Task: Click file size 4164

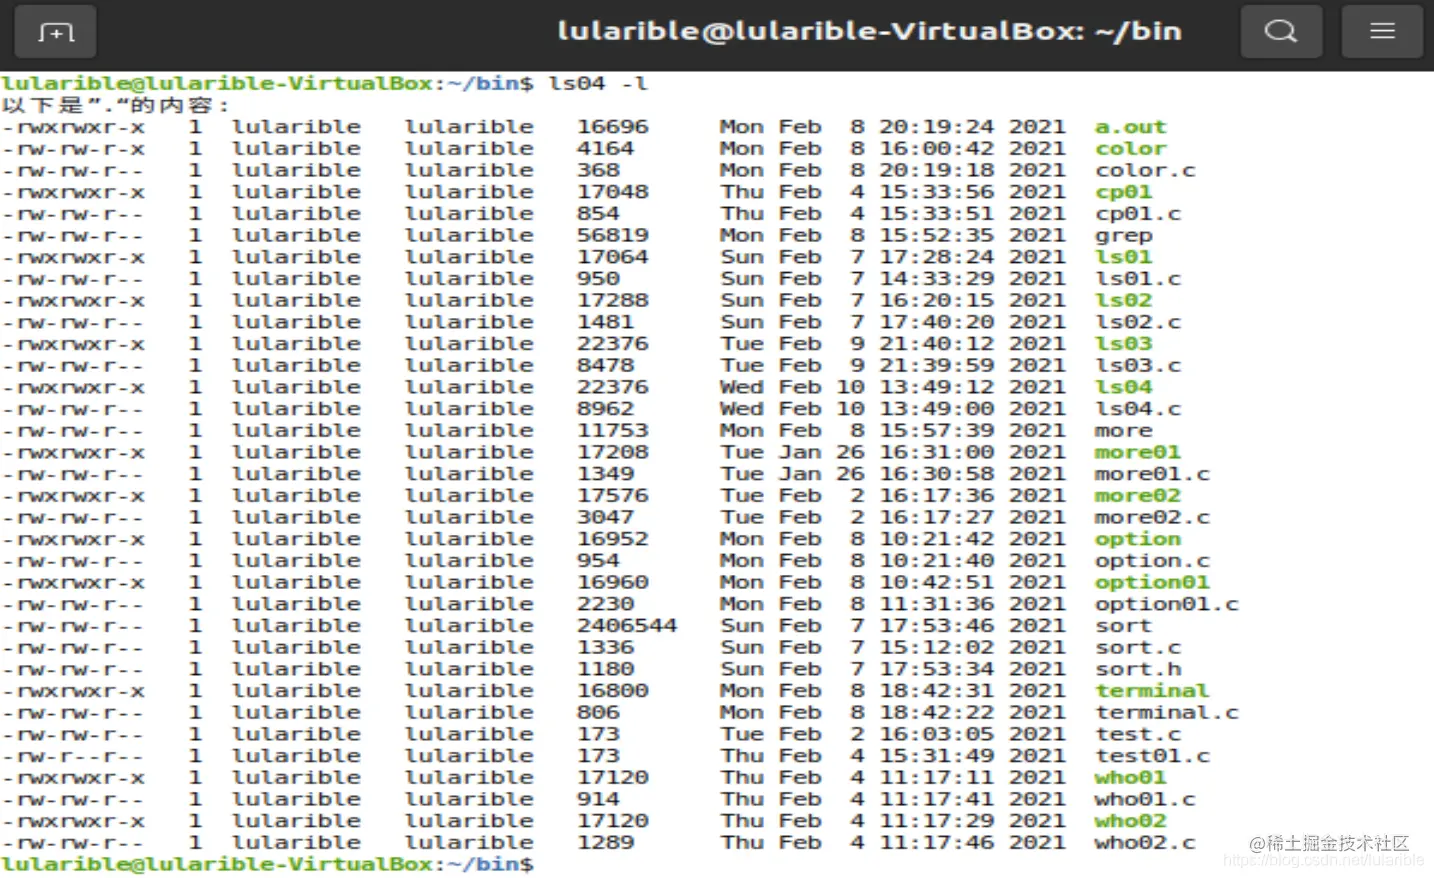Action: pyautogui.click(x=606, y=149)
